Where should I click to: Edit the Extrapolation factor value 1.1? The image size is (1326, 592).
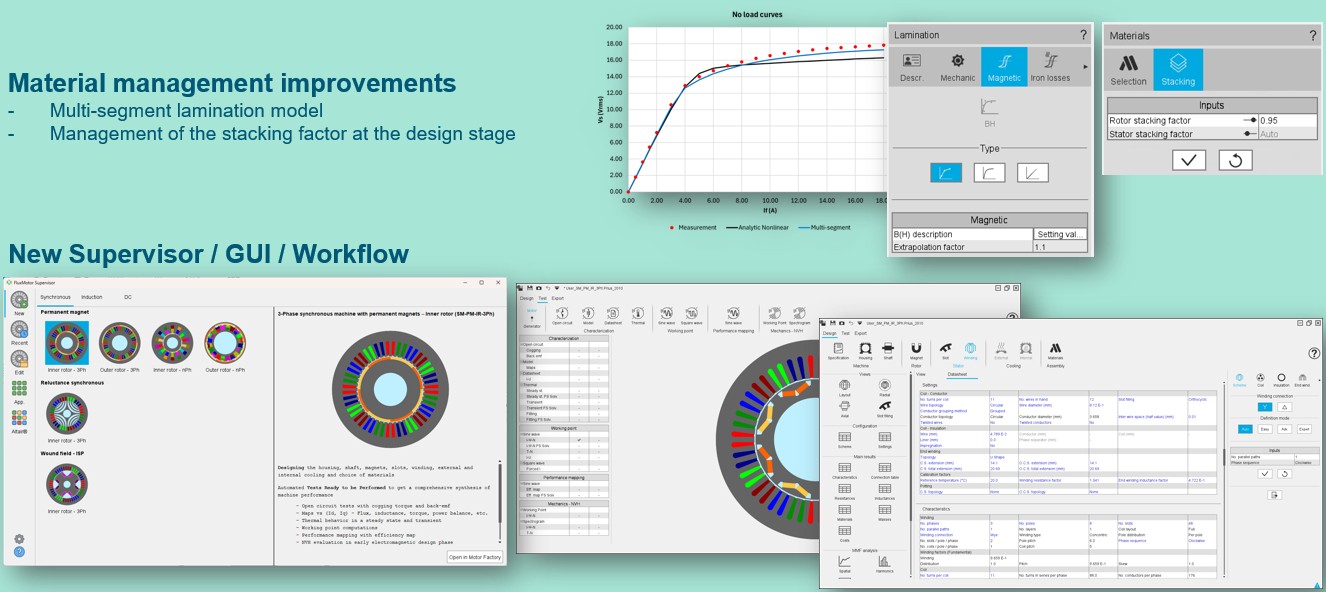pos(1059,247)
